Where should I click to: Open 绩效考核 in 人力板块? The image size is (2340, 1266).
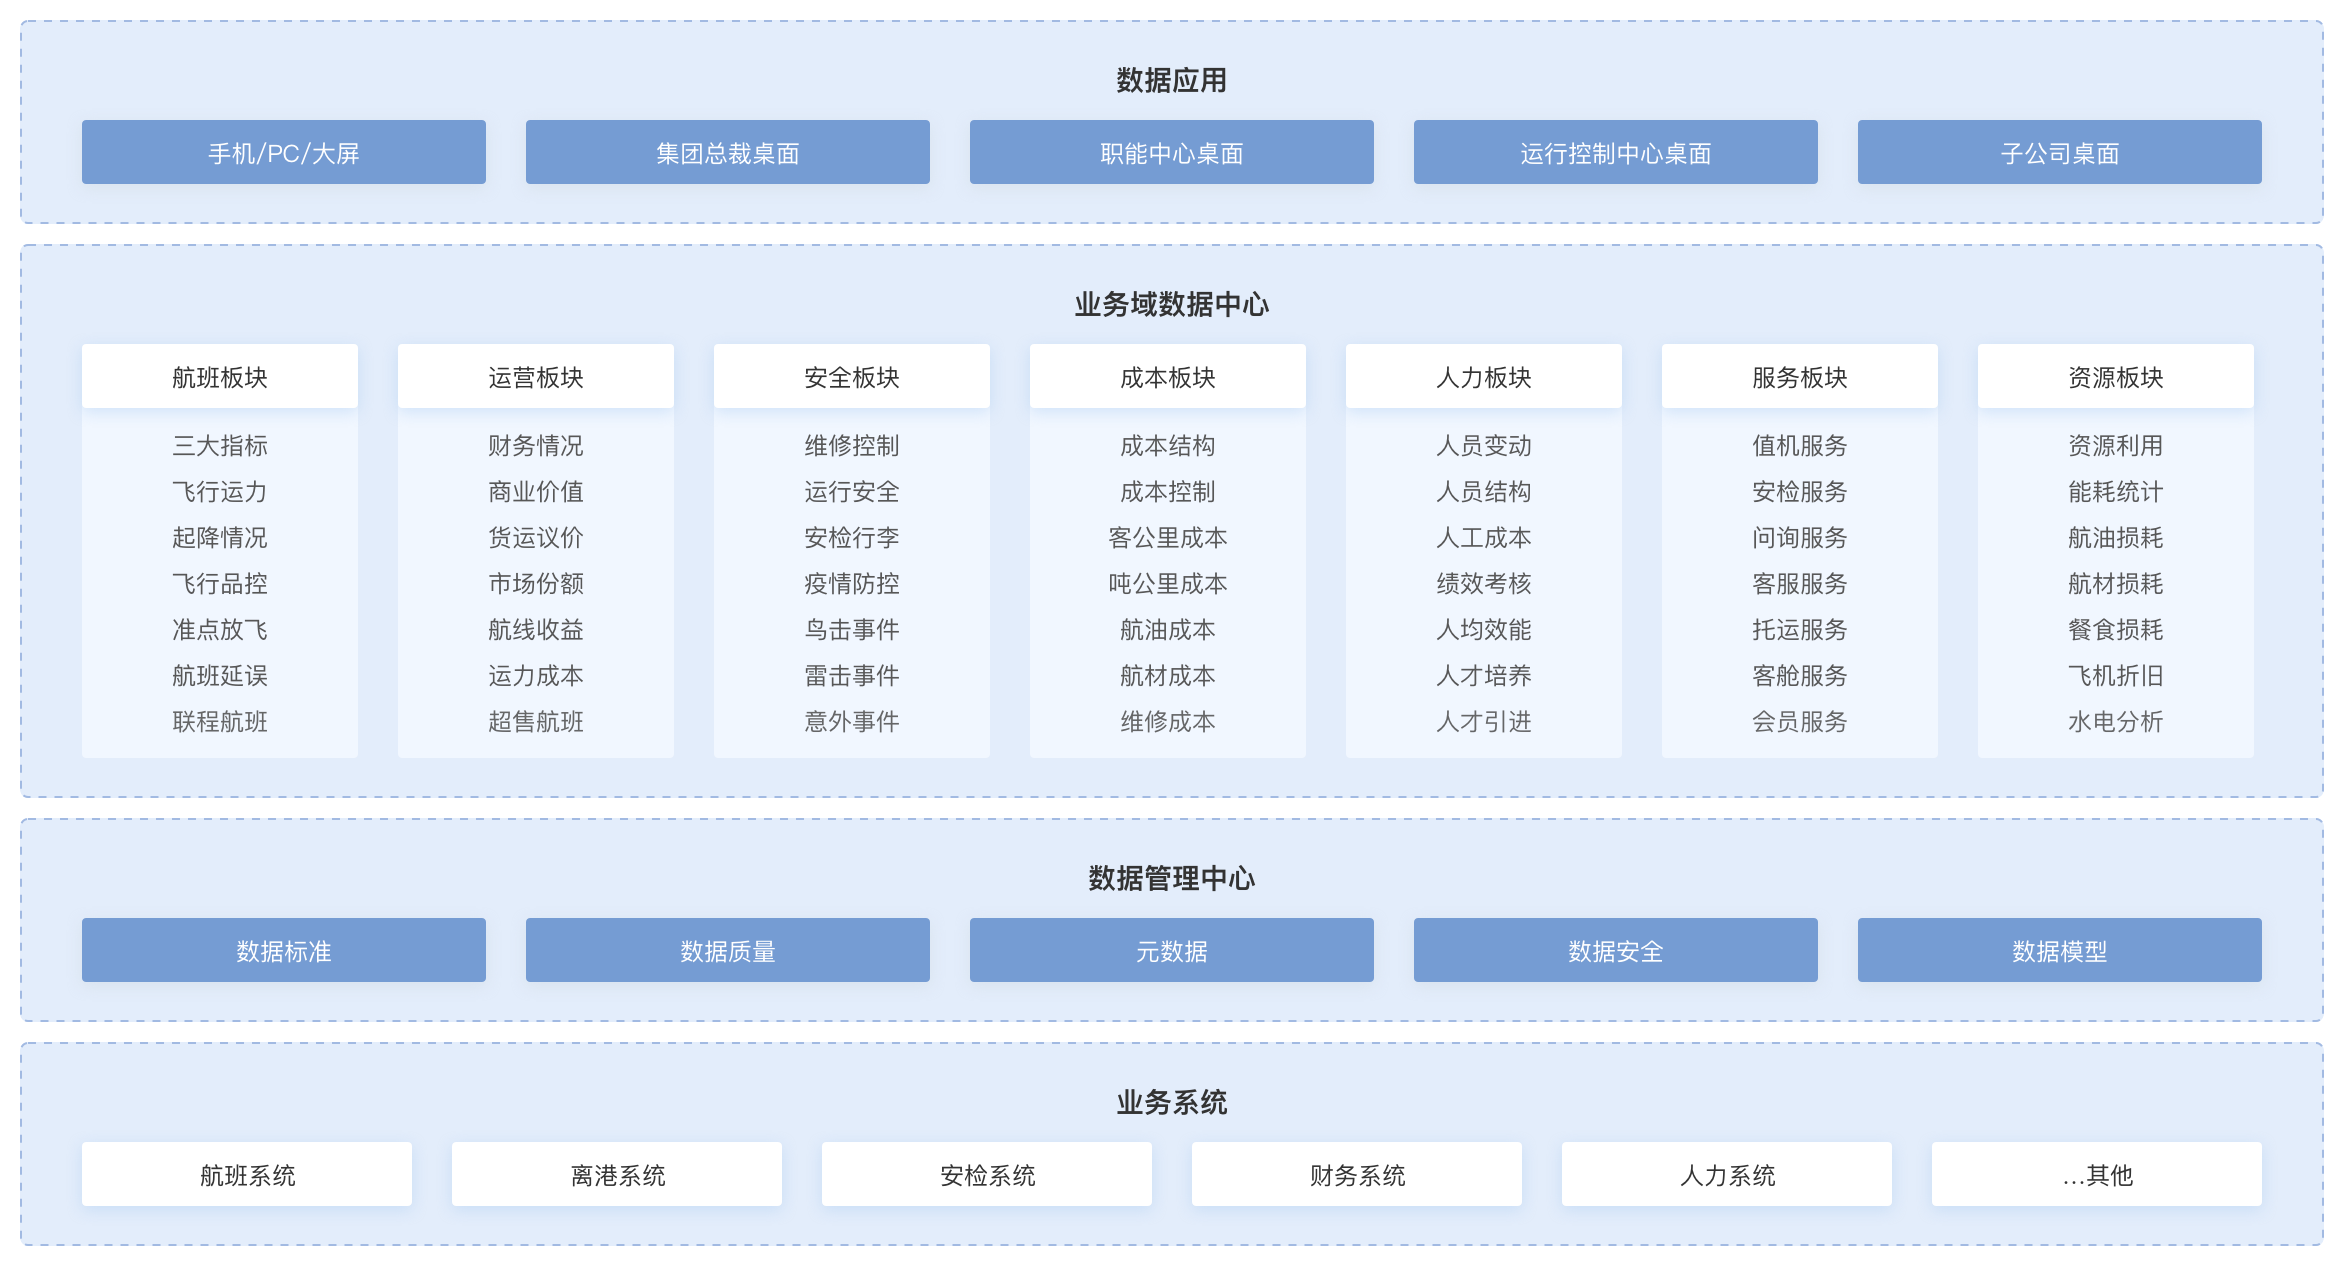click(1484, 583)
